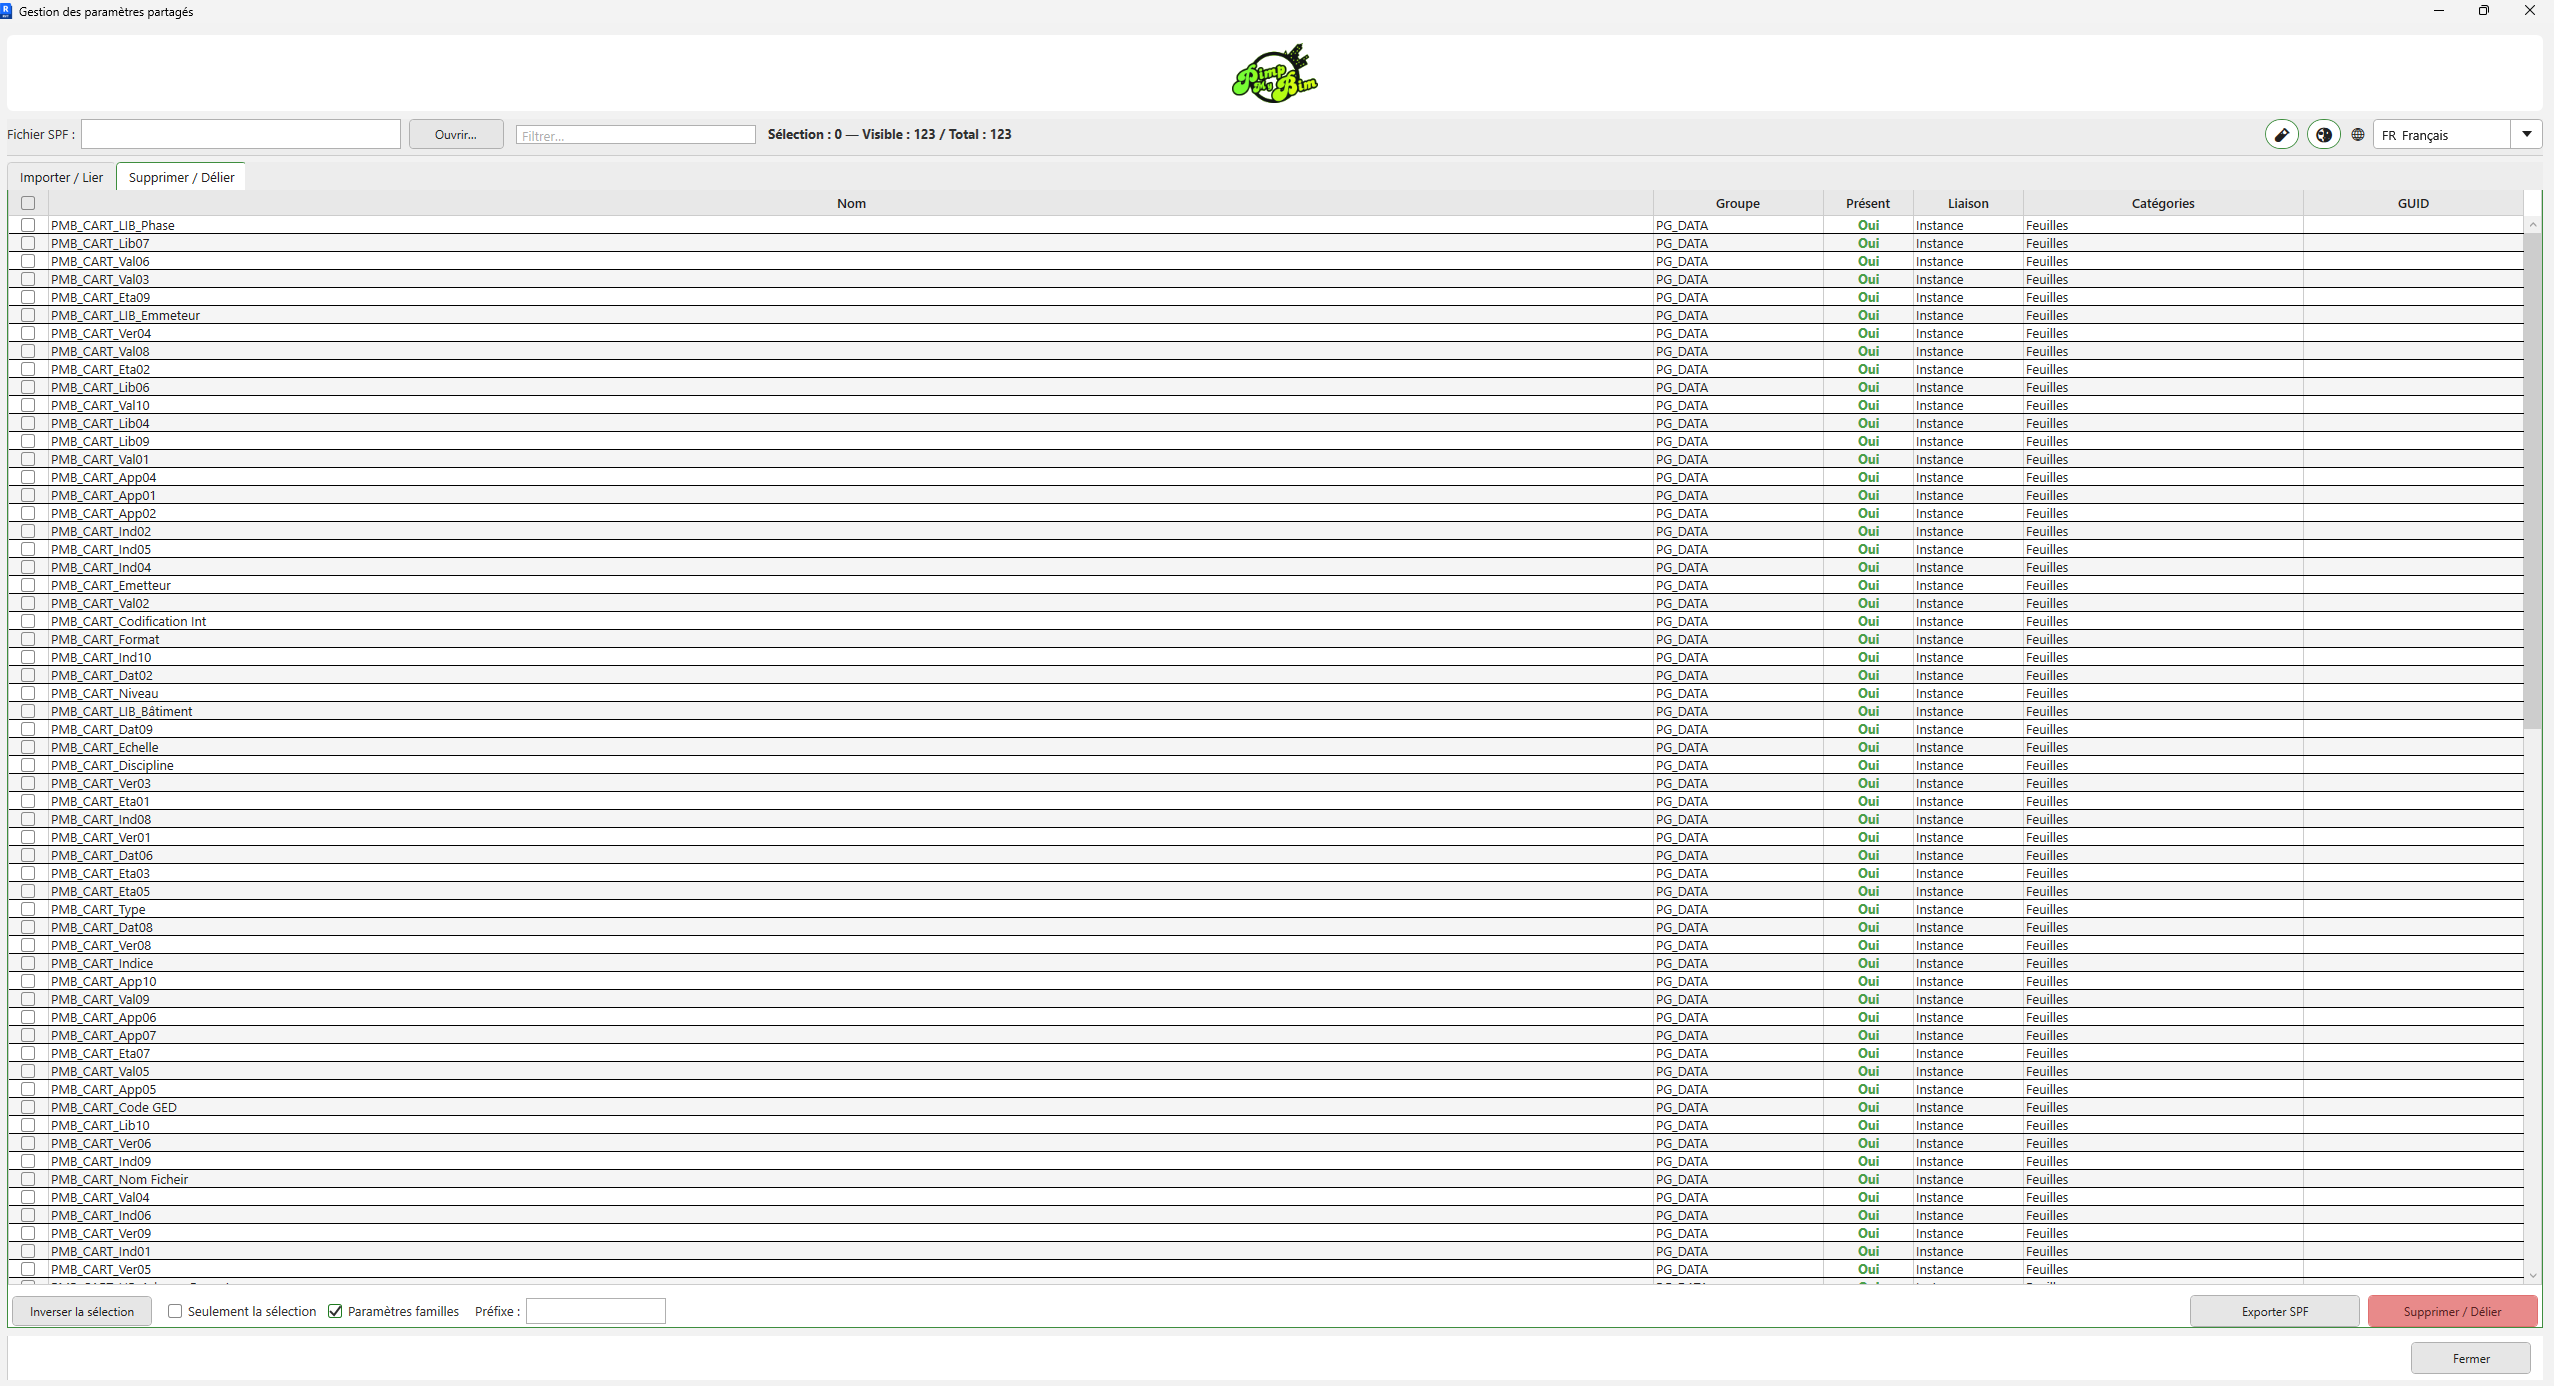The width and height of the screenshot is (2554, 1386).
Task: Click the Fermer button
Action: (x=2471, y=1358)
